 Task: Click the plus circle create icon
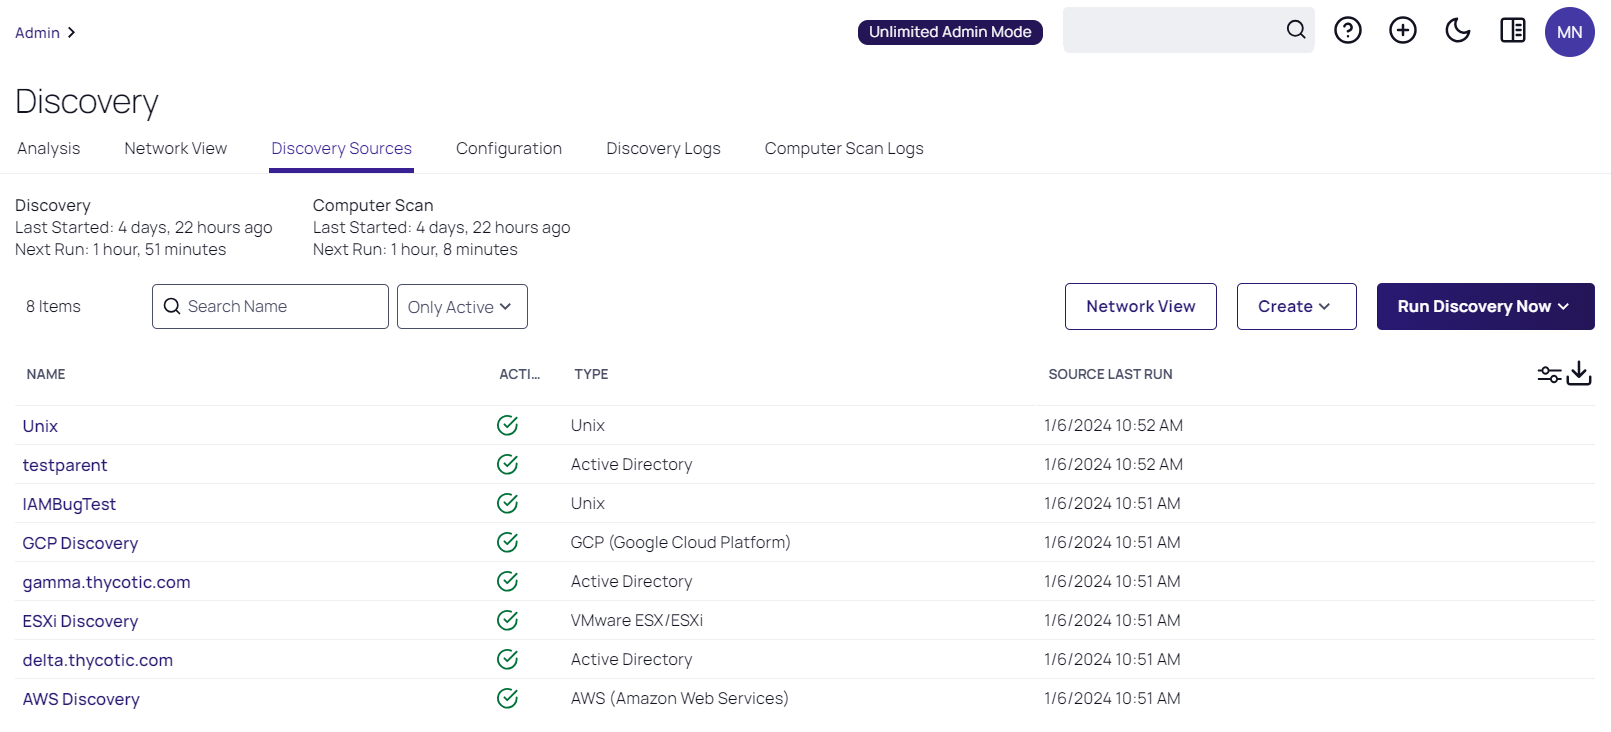coord(1403,31)
